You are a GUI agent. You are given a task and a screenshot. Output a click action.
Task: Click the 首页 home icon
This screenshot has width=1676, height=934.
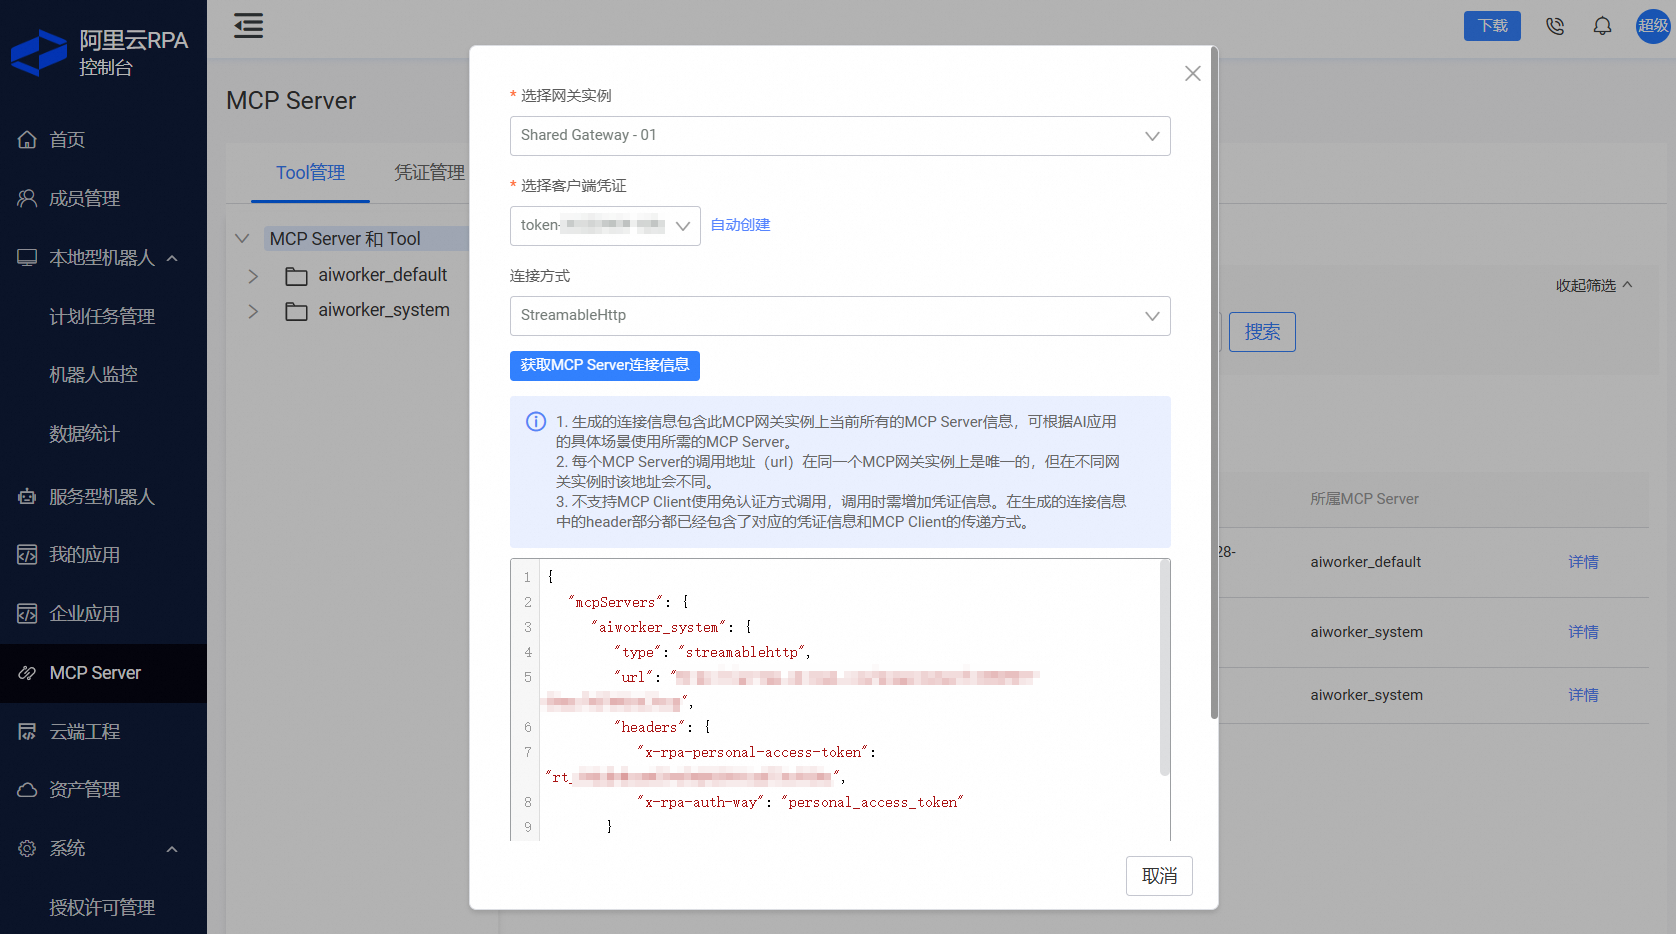point(27,140)
